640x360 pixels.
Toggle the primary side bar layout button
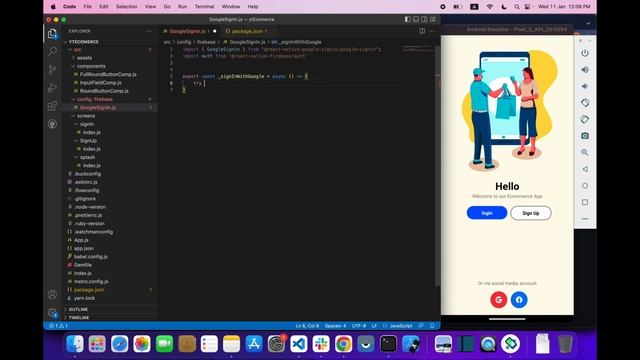(407, 19)
